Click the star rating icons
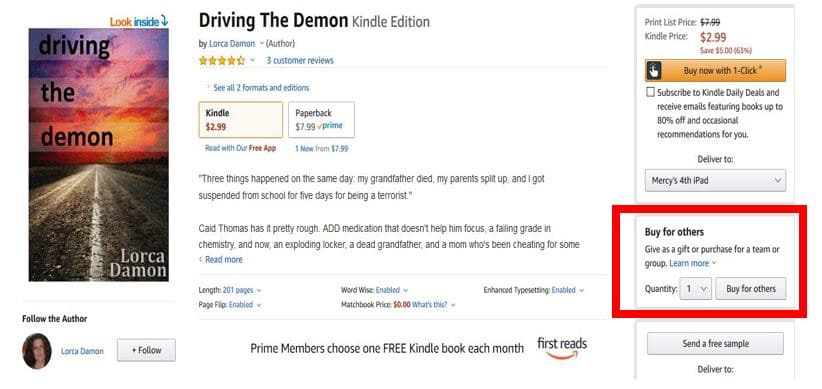 pyautogui.click(x=222, y=60)
